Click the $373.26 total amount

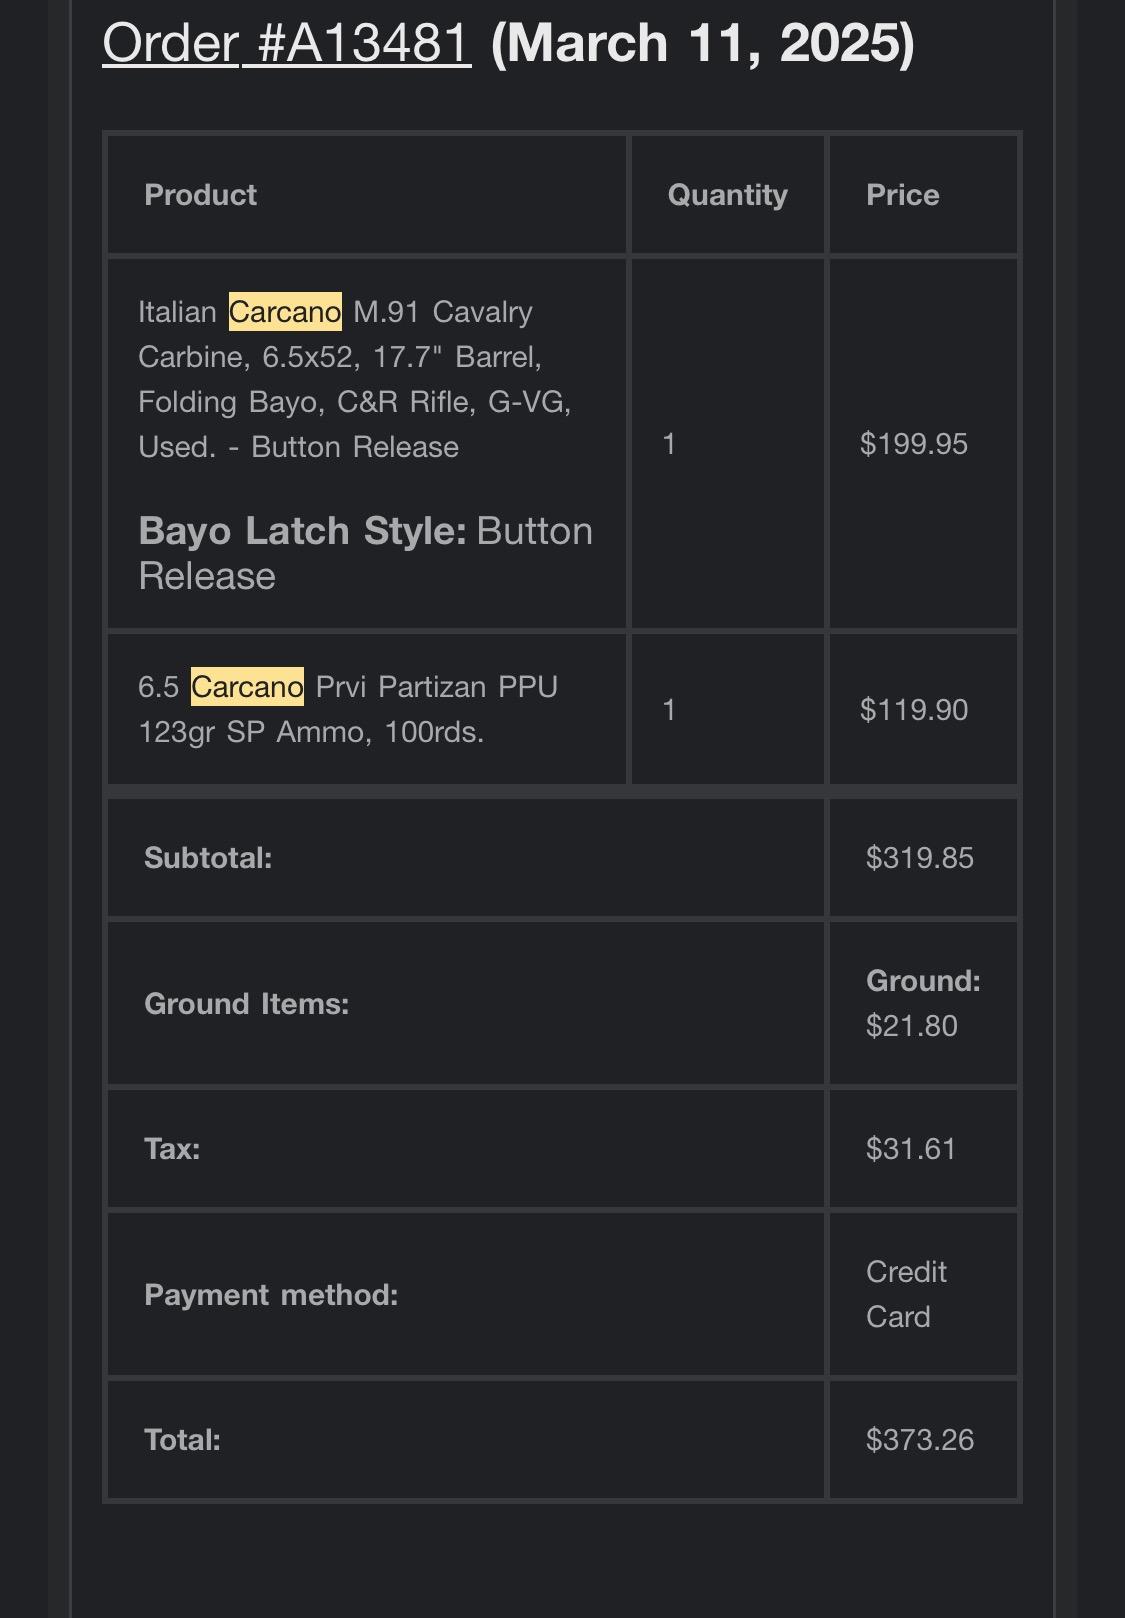919,1440
